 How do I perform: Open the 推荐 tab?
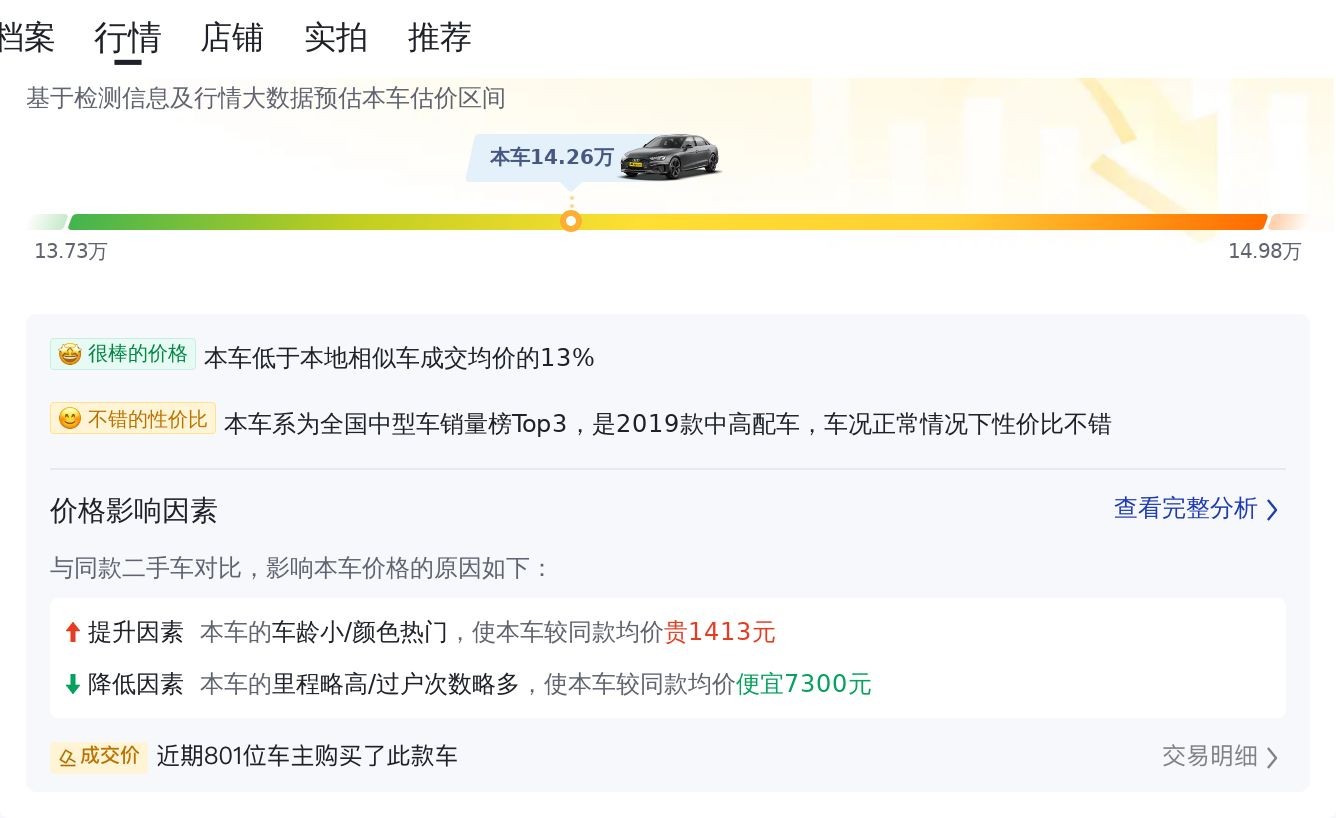click(x=439, y=38)
